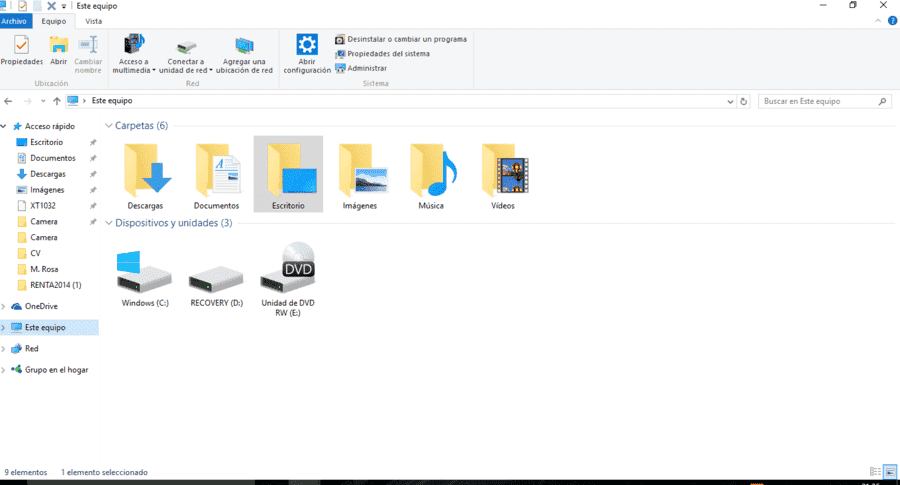Collapse the Carpetas (6) group
Image resolution: width=900 pixels, height=485 pixels.
coord(108,126)
